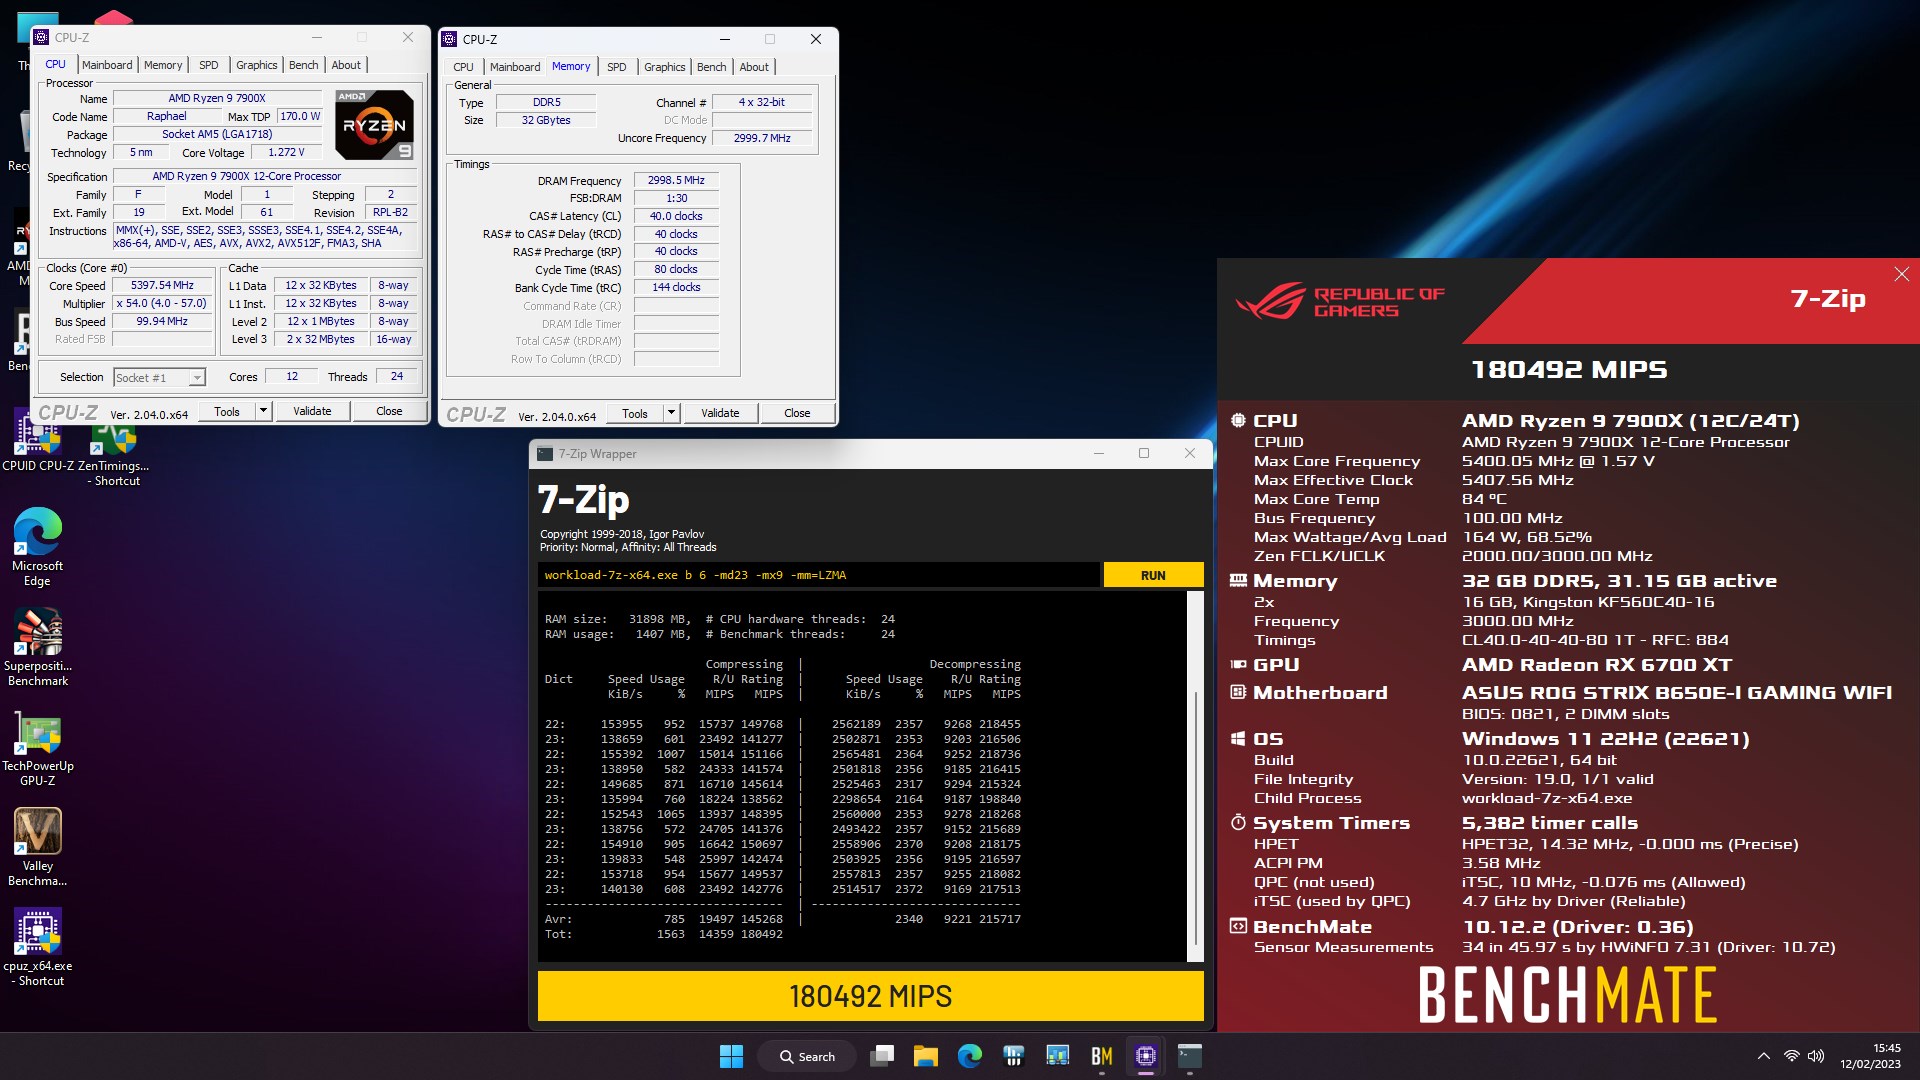Screen dimensions: 1920x1080
Task: Expand Tools dropdown arrow in Memory CPU-Z
Action: pyautogui.click(x=671, y=413)
